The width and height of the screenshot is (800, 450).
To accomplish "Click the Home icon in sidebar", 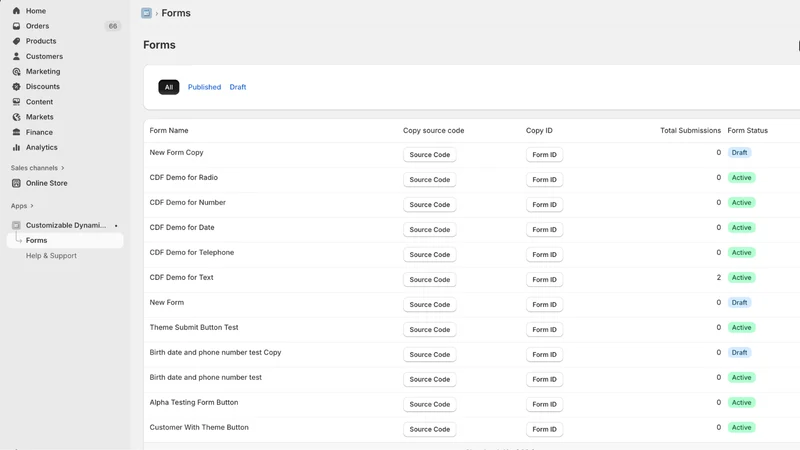I will pyautogui.click(x=16, y=11).
